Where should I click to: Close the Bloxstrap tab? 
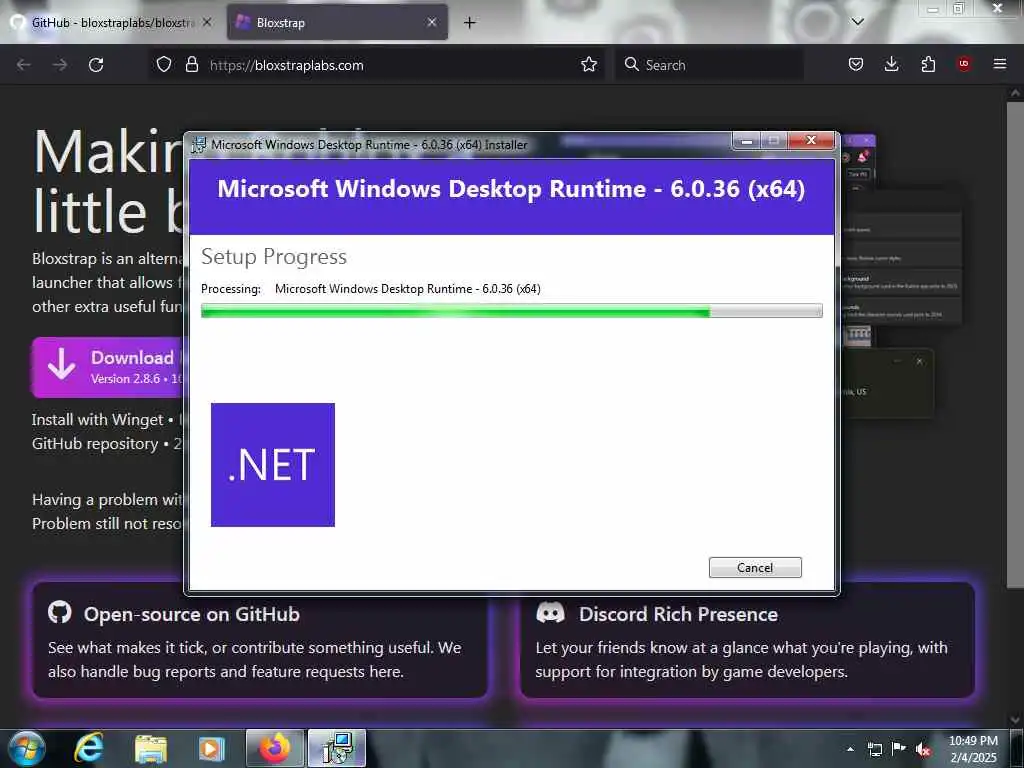coord(432,22)
